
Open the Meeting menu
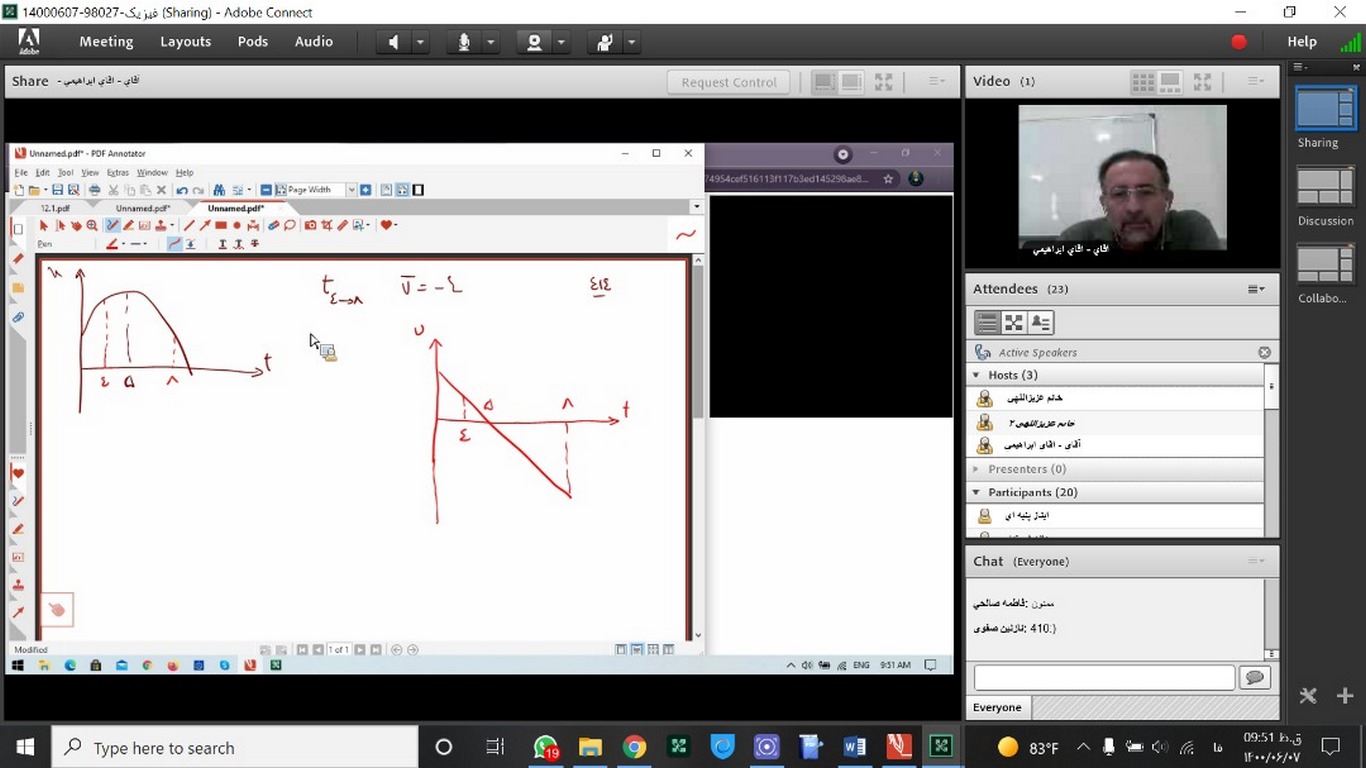106,42
